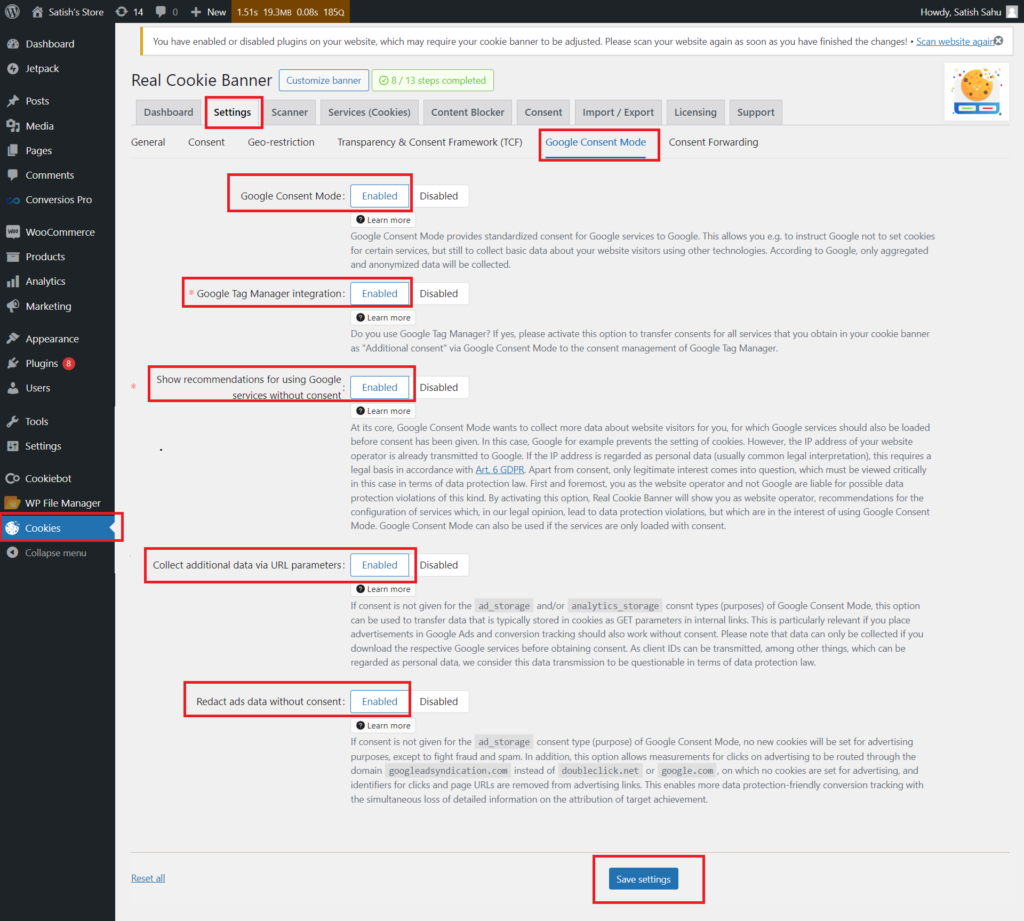Open the Import / Export tab

(618, 112)
